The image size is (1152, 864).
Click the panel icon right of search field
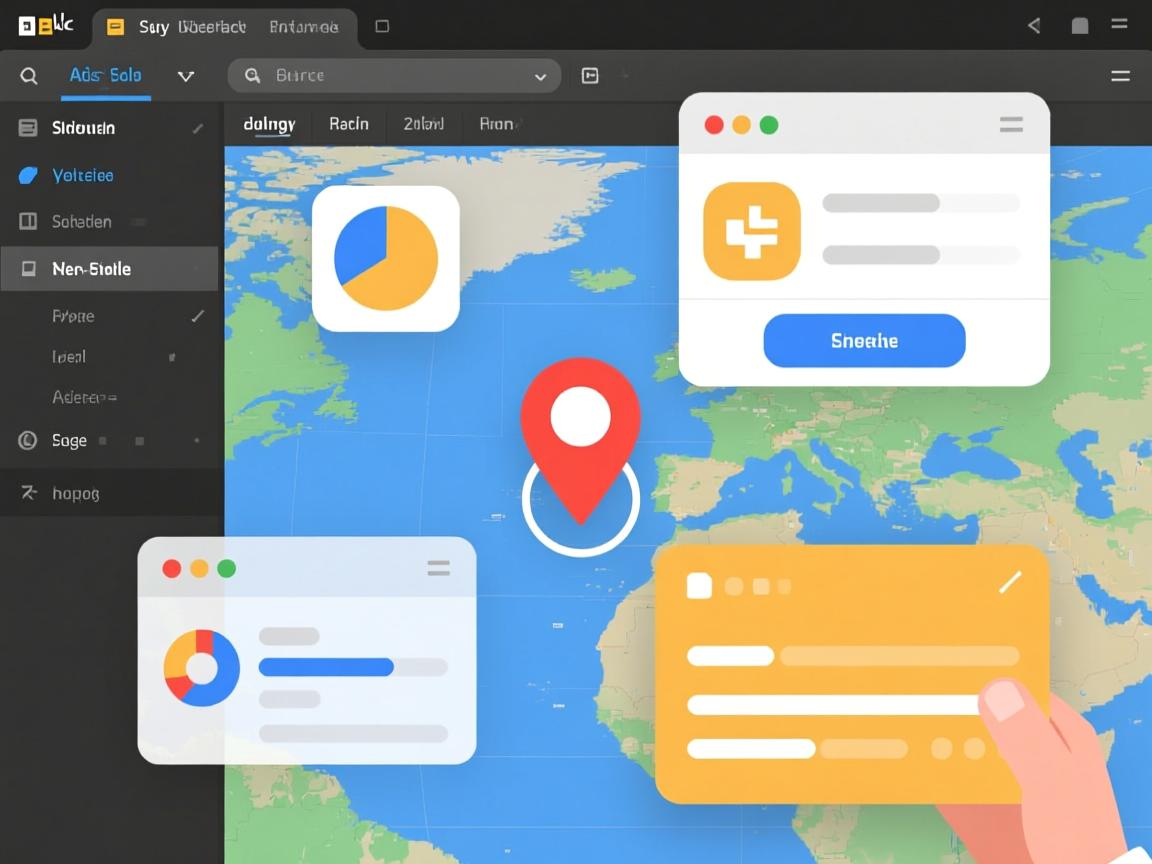(x=590, y=76)
